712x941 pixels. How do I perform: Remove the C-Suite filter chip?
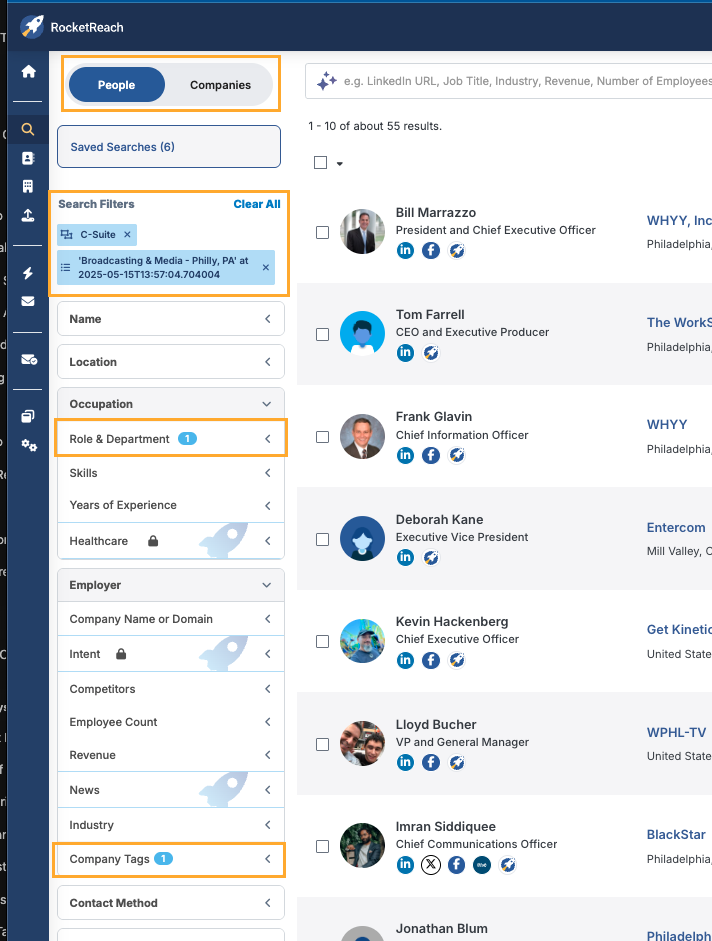click(127, 235)
